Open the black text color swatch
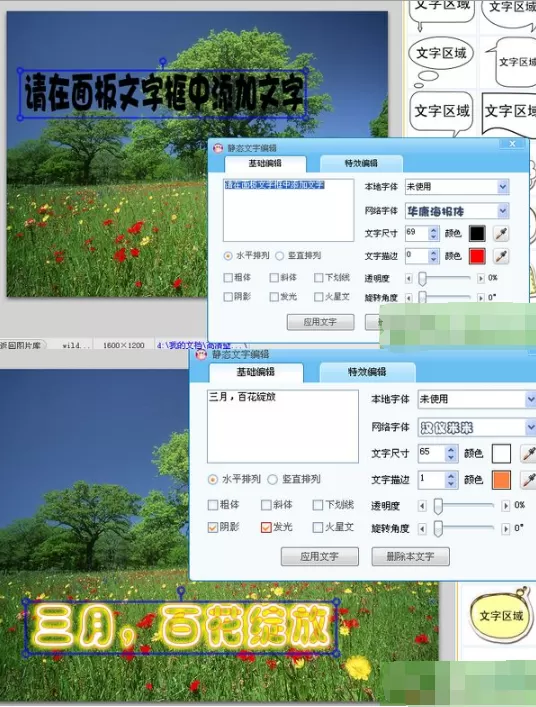This screenshot has width=536, height=707. (477, 233)
